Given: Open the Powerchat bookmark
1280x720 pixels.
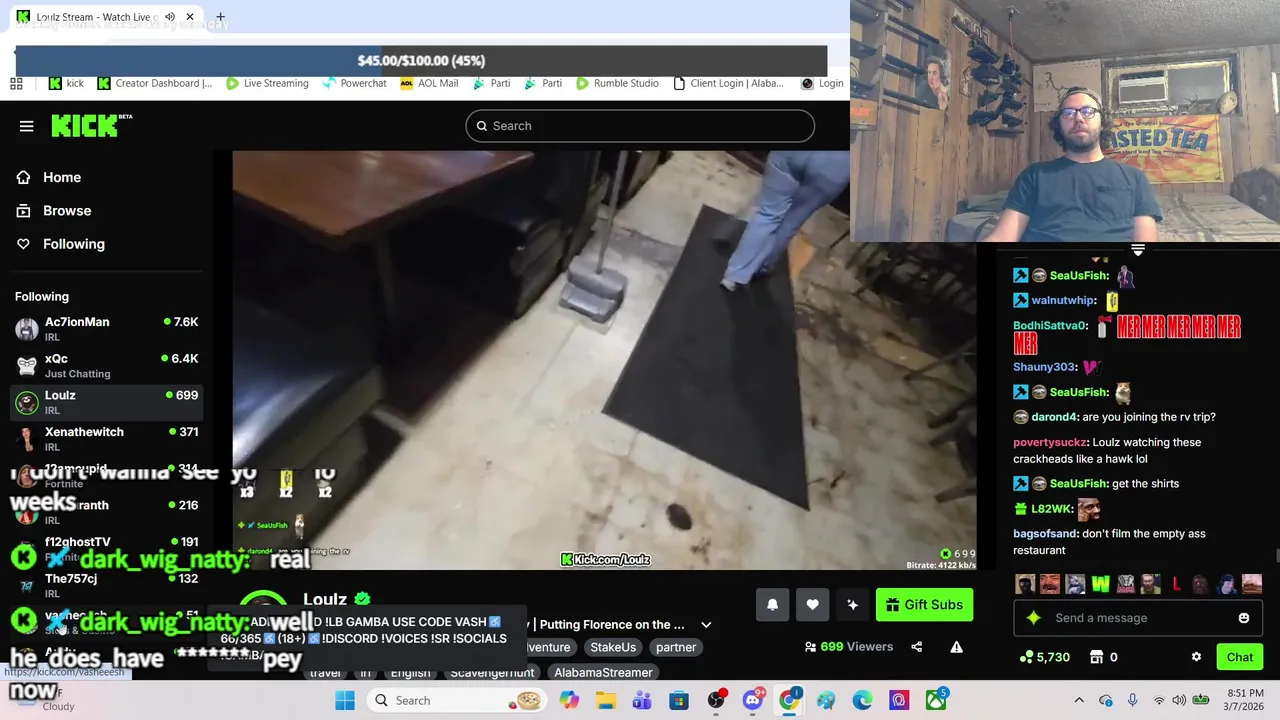Looking at the screenshot, I should [x=354, y=83].
